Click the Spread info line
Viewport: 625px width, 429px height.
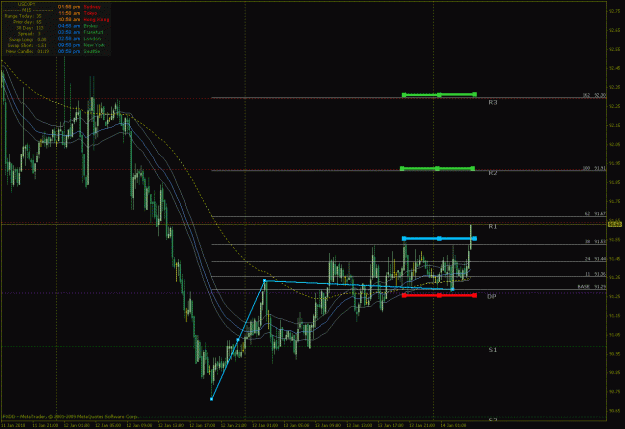pos(28,34)
